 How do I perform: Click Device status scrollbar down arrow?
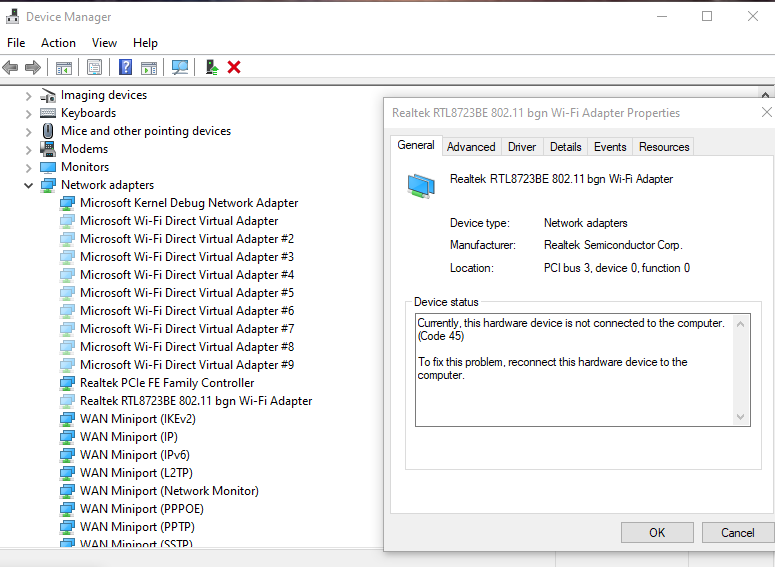click(740, 417)
